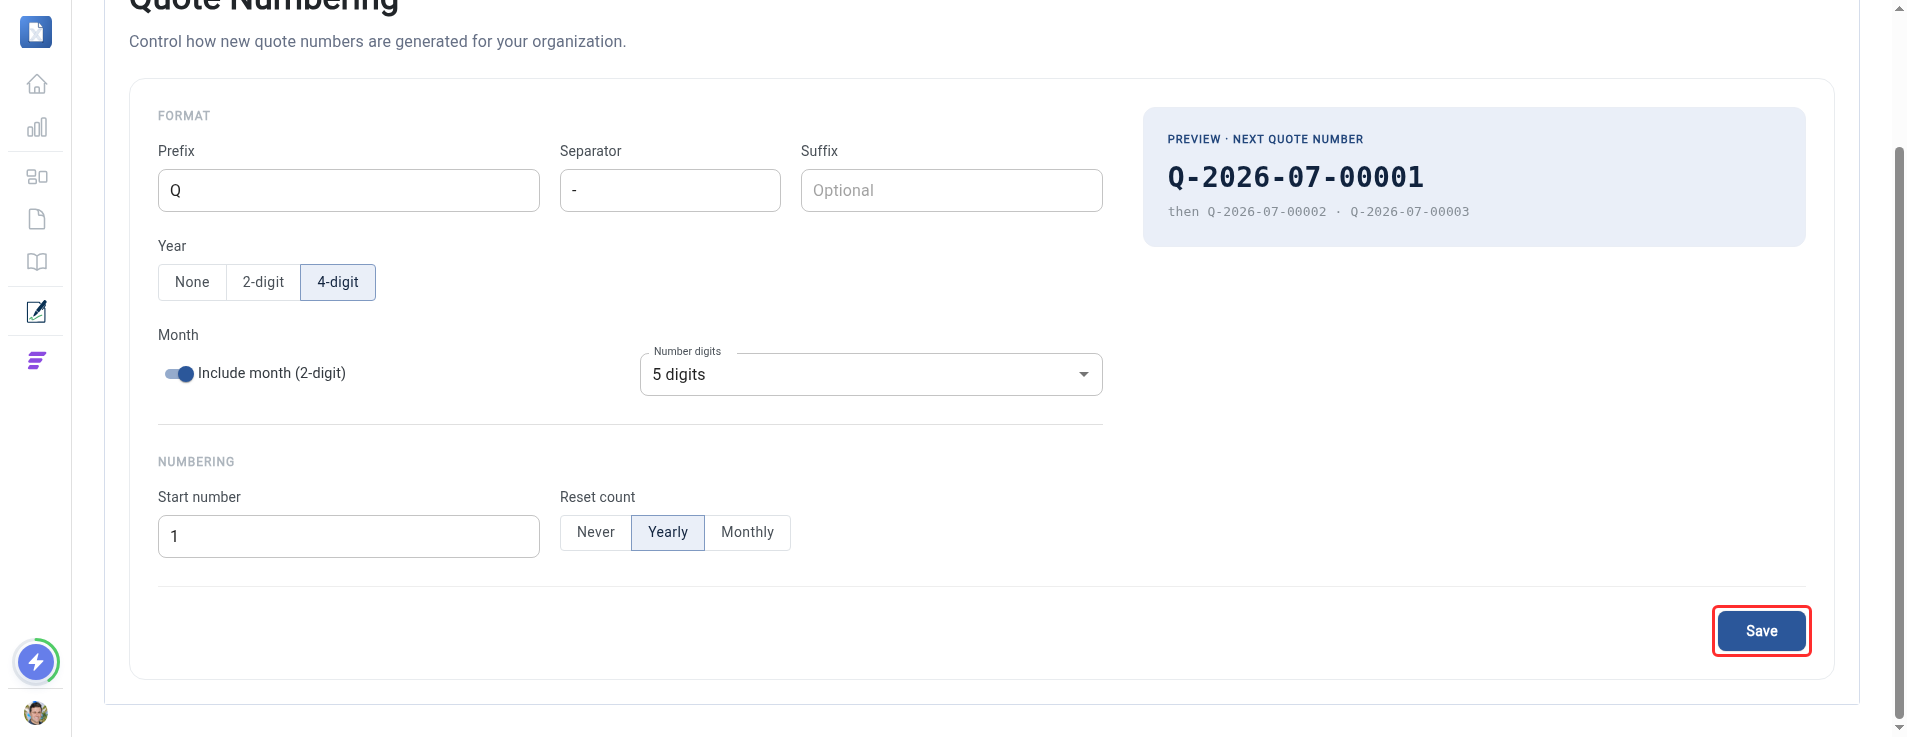Click the purple stacked lines icon
Image resolution: width=1907 pixels, height=737 pixels.
coord(37,361)
